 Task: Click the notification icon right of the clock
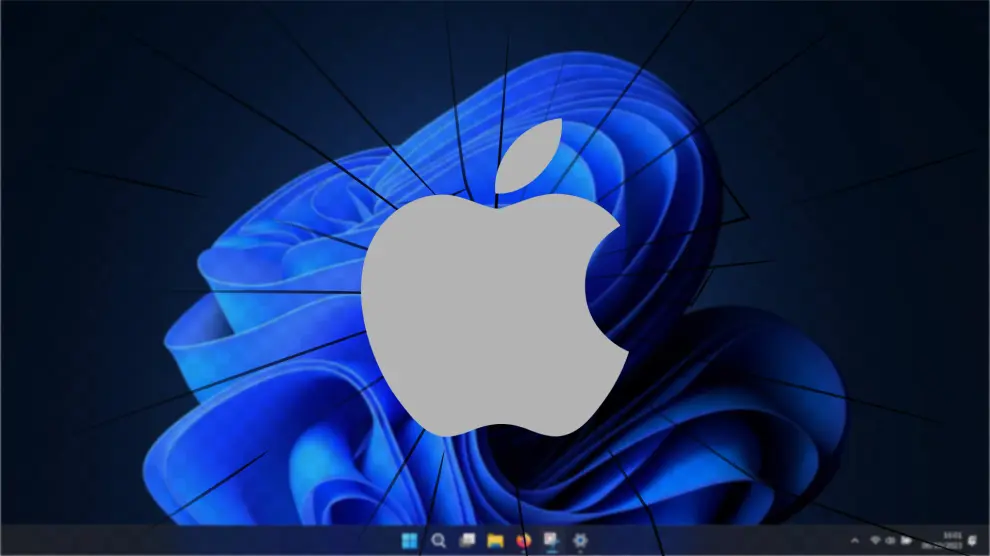click(969, 541)
